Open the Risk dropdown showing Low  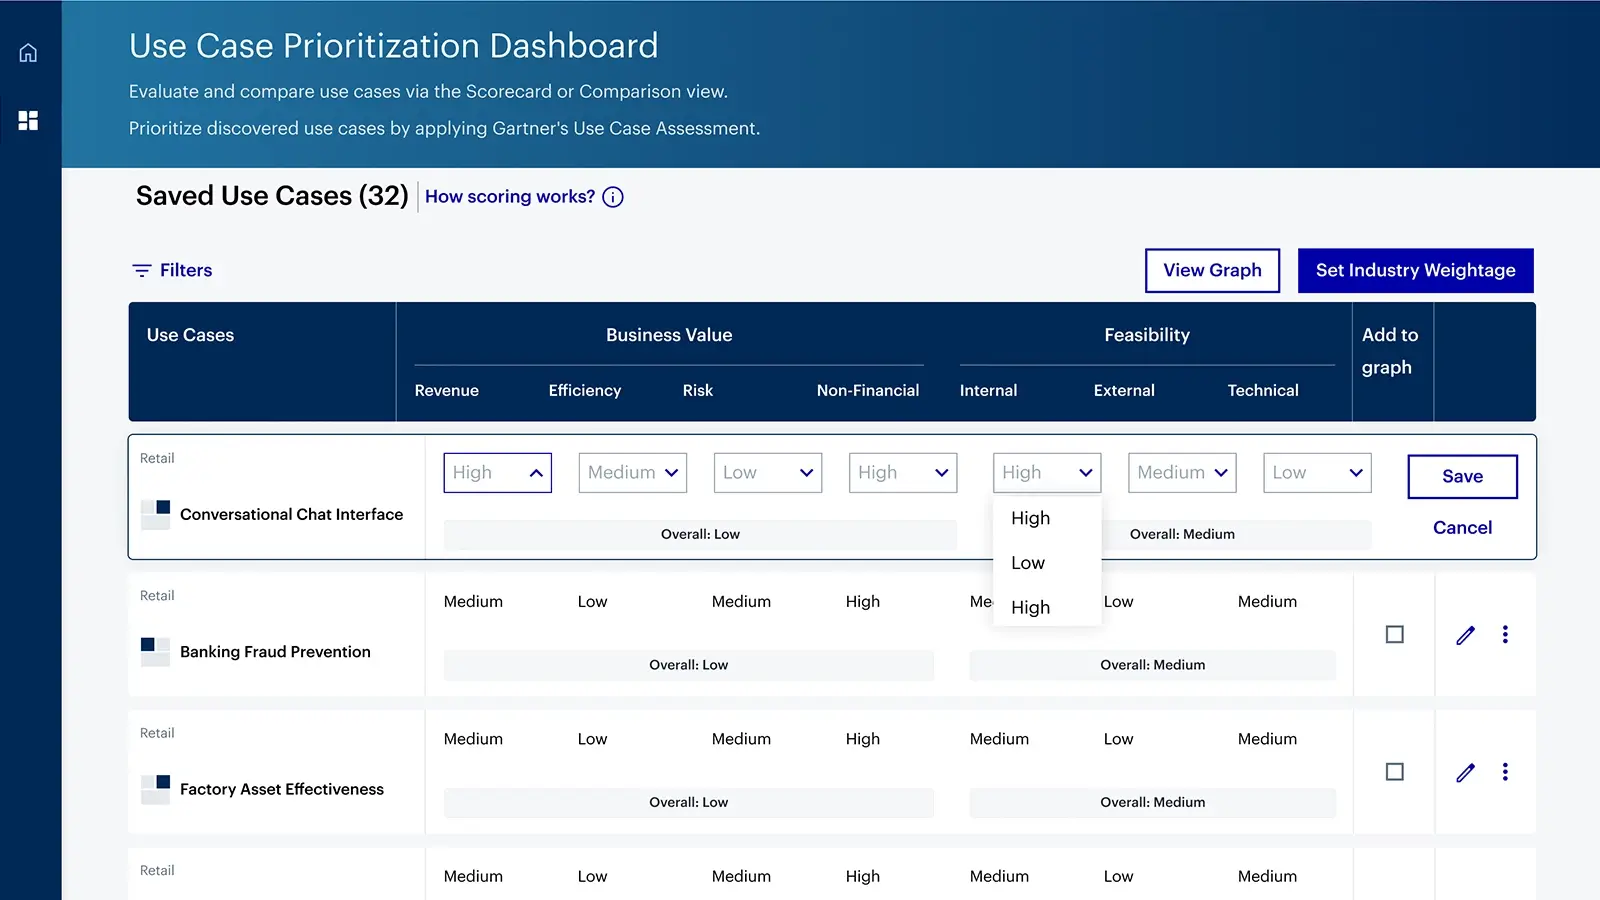click(x=767, y=472)
